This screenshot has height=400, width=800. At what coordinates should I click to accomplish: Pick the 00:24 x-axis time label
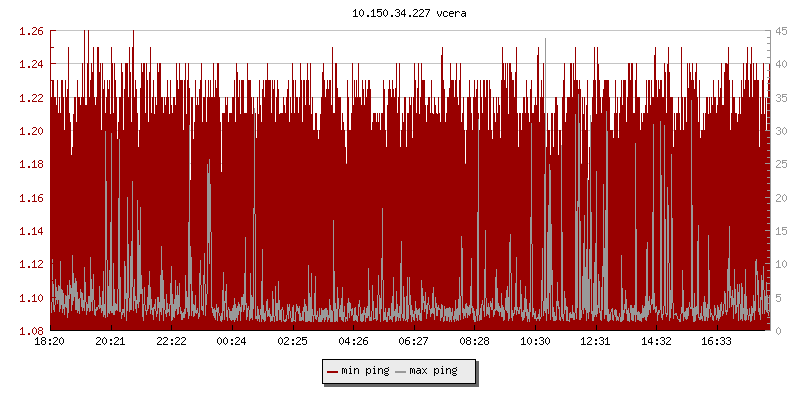click(232, 342)
